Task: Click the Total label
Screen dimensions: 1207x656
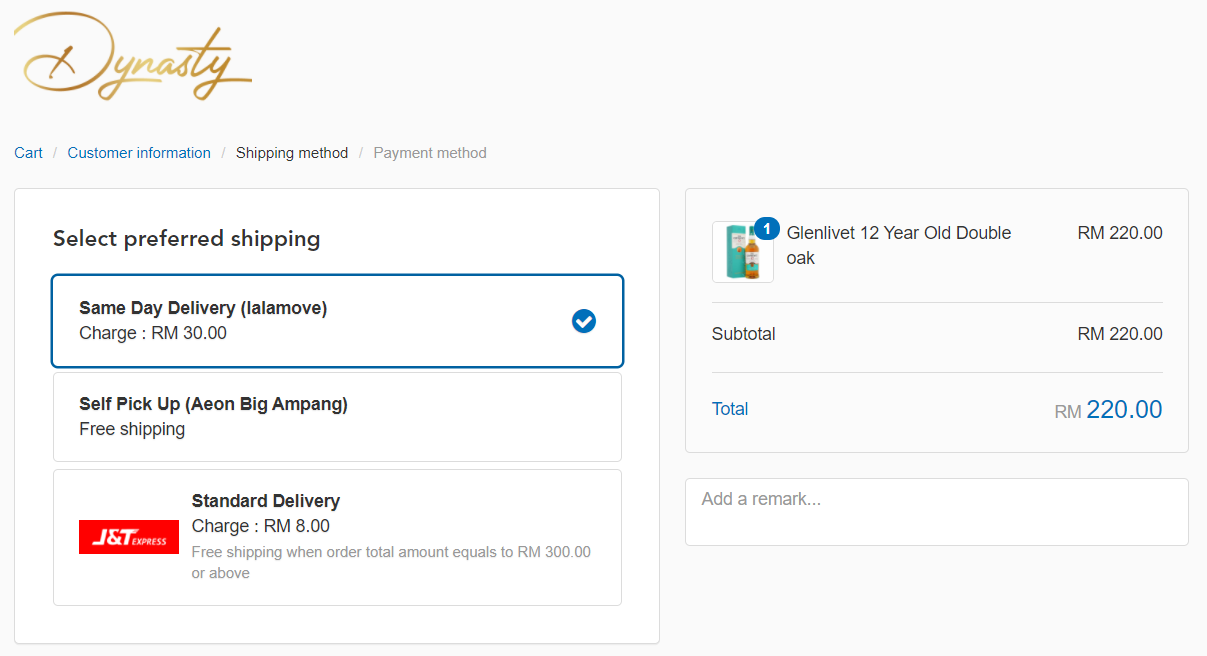Action: tap(730, 409)
